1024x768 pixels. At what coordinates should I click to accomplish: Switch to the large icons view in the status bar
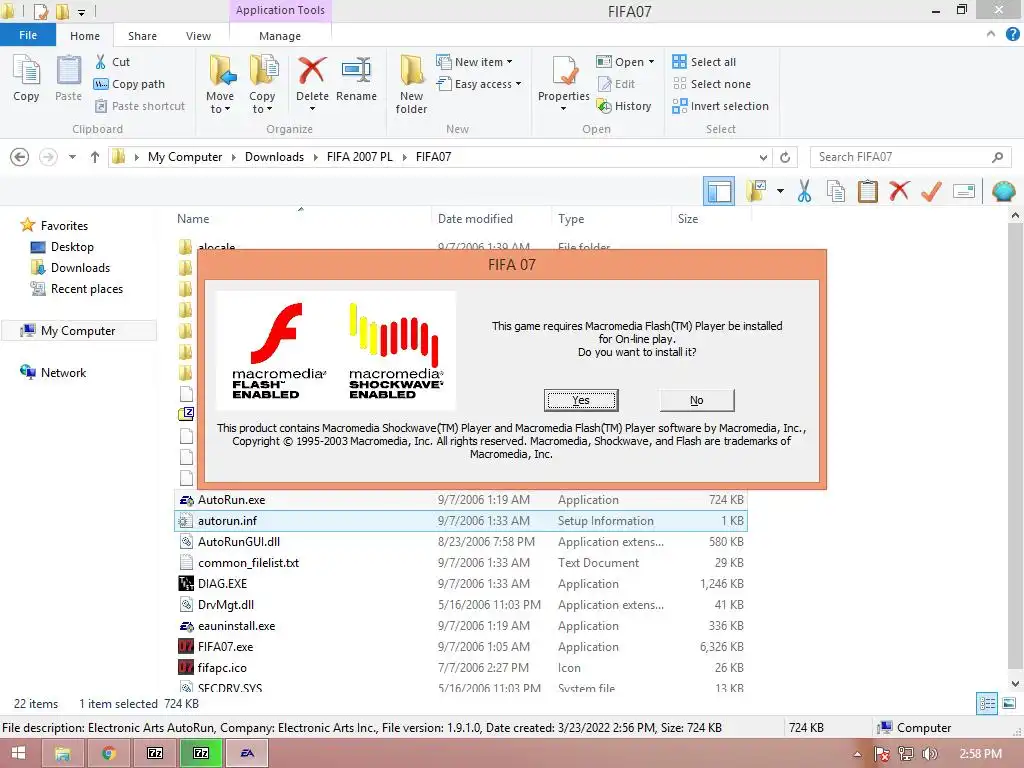pos(1009,703)
